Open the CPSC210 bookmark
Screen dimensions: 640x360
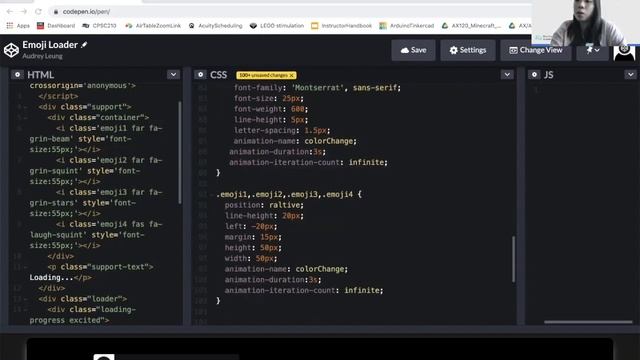[99, 26]
